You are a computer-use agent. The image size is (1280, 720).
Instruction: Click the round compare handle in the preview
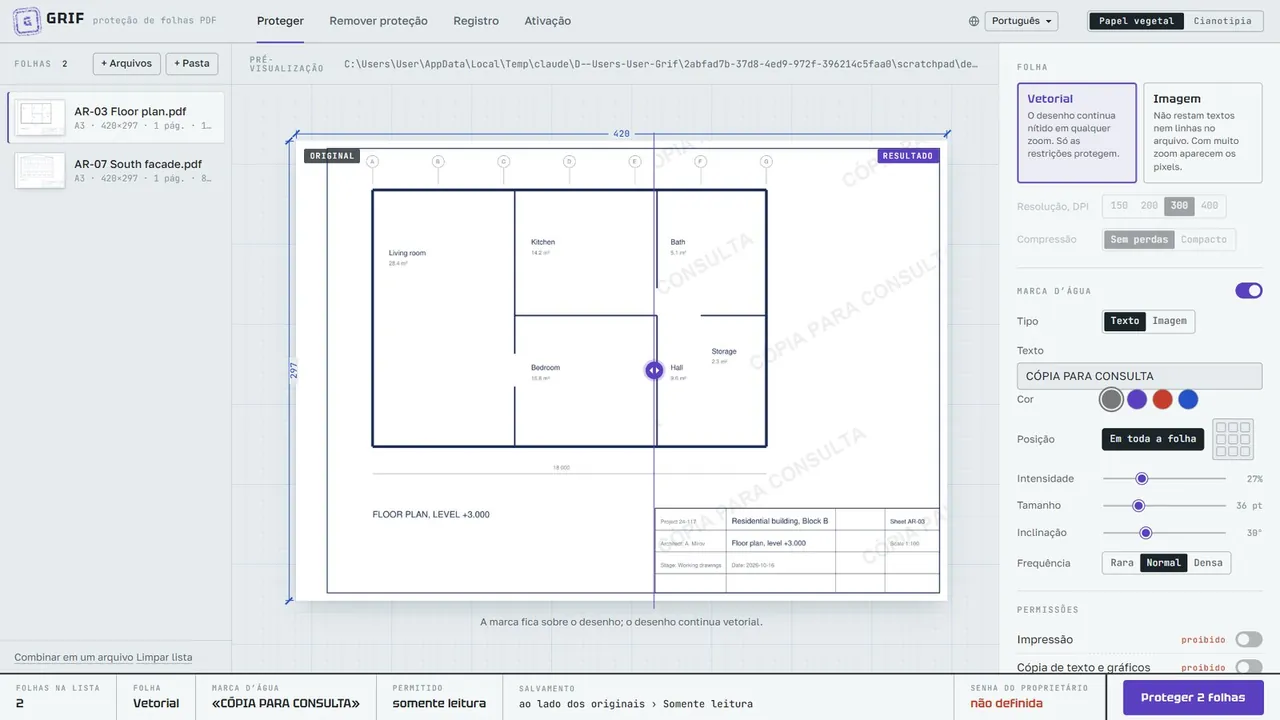(x=654, y=370)
